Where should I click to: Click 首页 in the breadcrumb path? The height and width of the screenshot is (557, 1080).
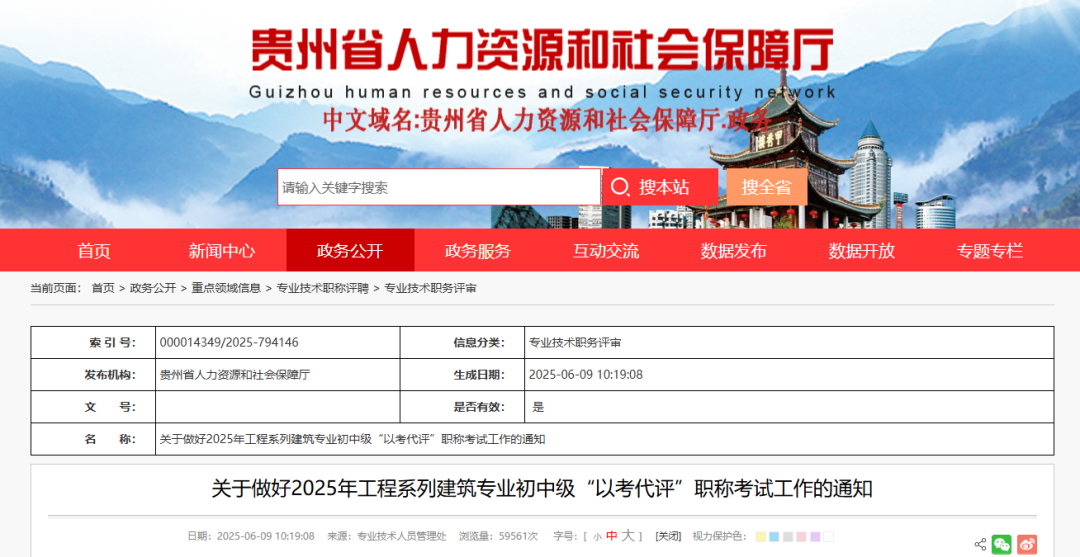(103, 288)
